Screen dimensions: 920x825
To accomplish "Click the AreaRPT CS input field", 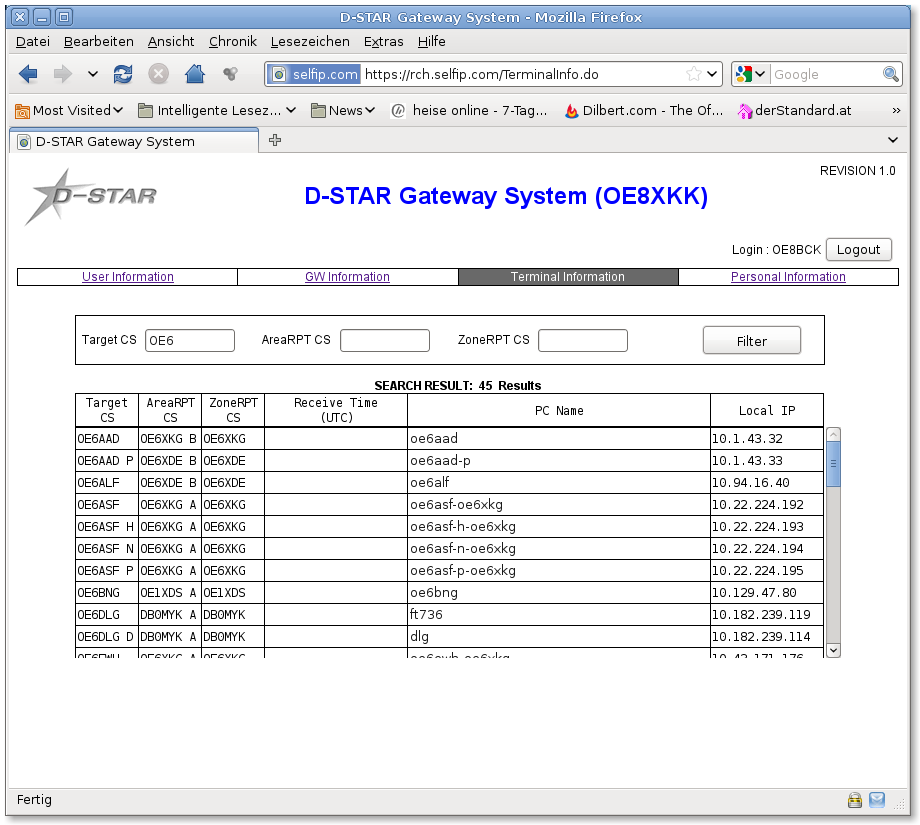I will click(x=385, y=340).
